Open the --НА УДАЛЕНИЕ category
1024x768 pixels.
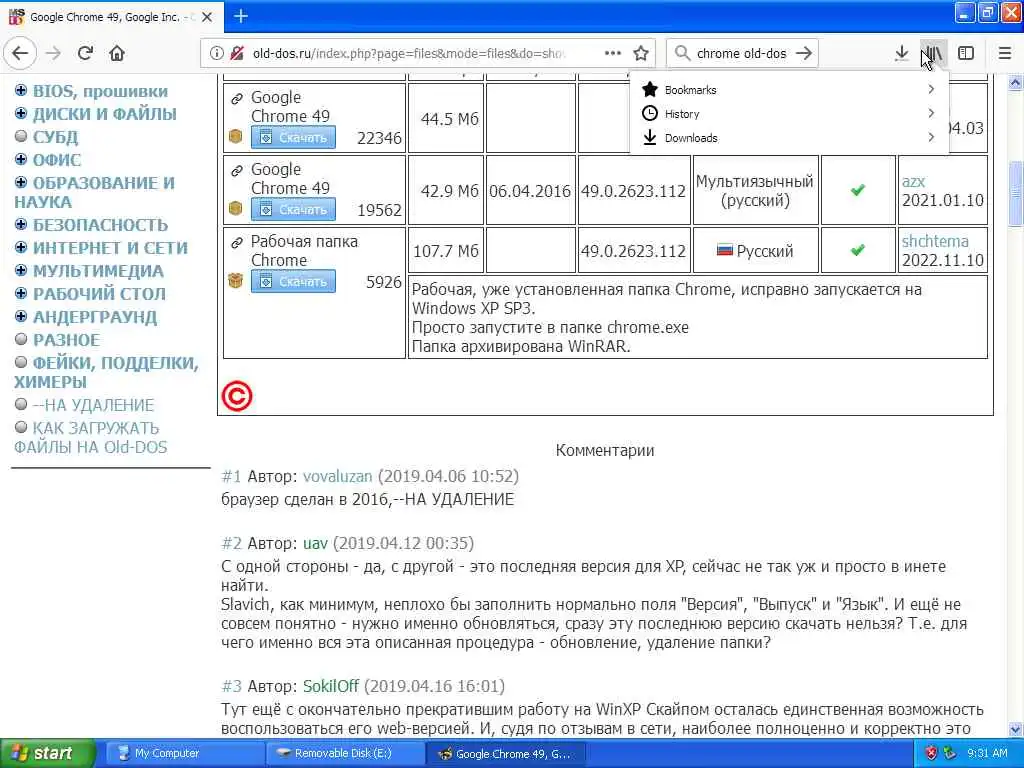pos(93,406)
